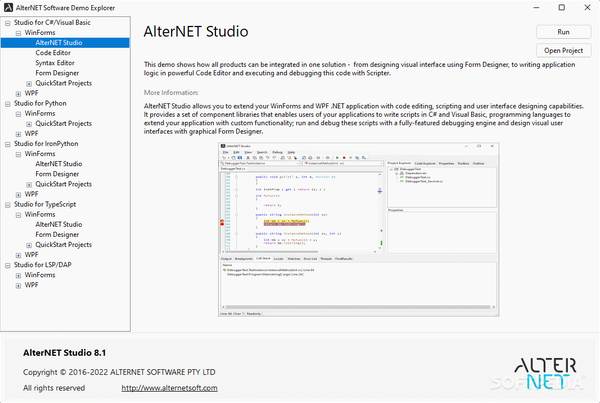Viewport: 600px width, 403px height.
Task: Select AlterNET Studio under C#/Visual Basic WinForms
Action: (59, 42)
